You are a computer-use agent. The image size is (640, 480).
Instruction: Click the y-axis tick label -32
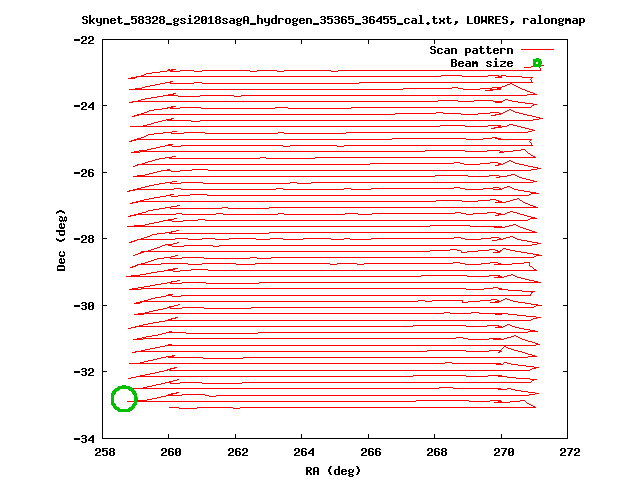[84, 372]
